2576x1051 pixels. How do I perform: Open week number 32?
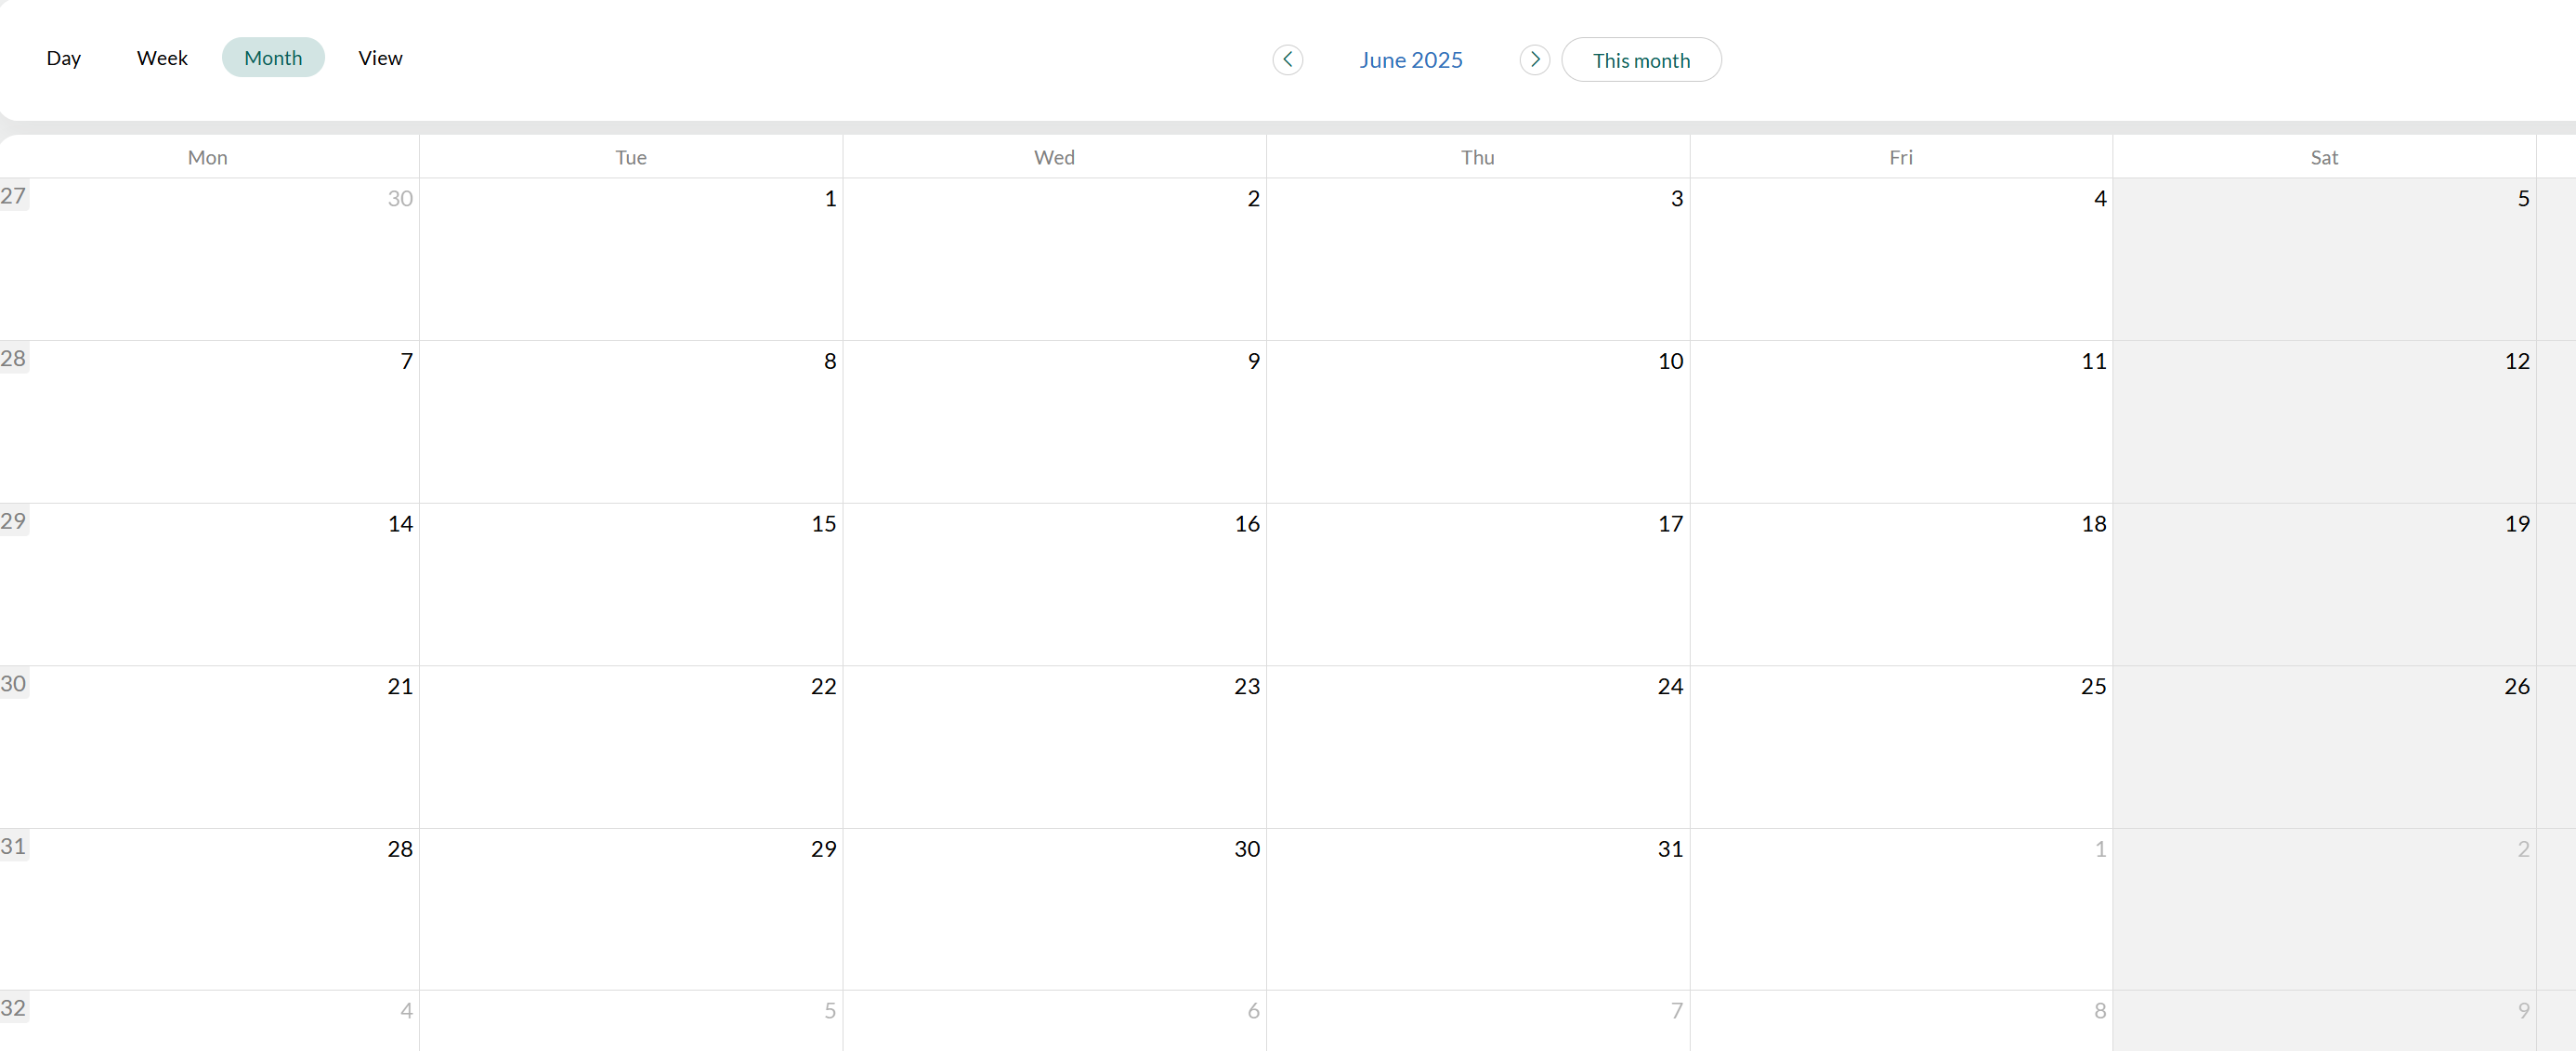(x=13, y=1008)
